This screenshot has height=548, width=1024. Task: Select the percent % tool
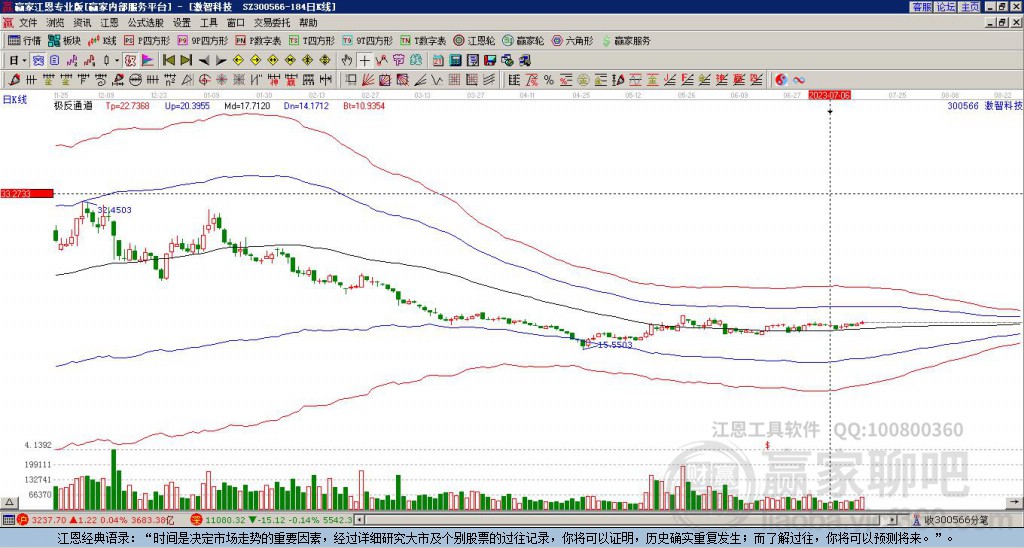click(x=549, y=80)
